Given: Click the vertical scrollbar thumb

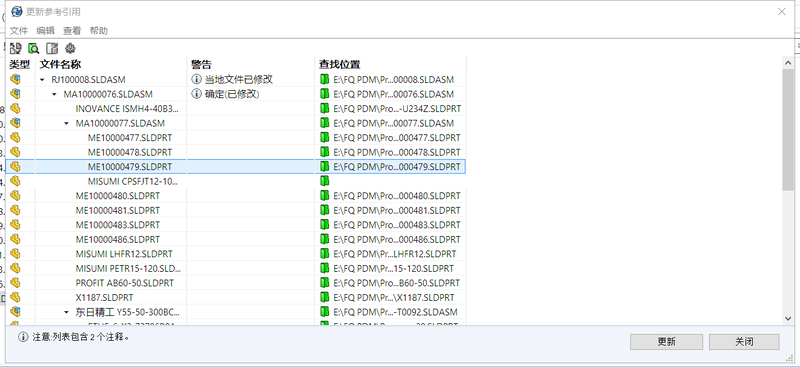Looking at the screenshot, I should [x=788, y=130].
